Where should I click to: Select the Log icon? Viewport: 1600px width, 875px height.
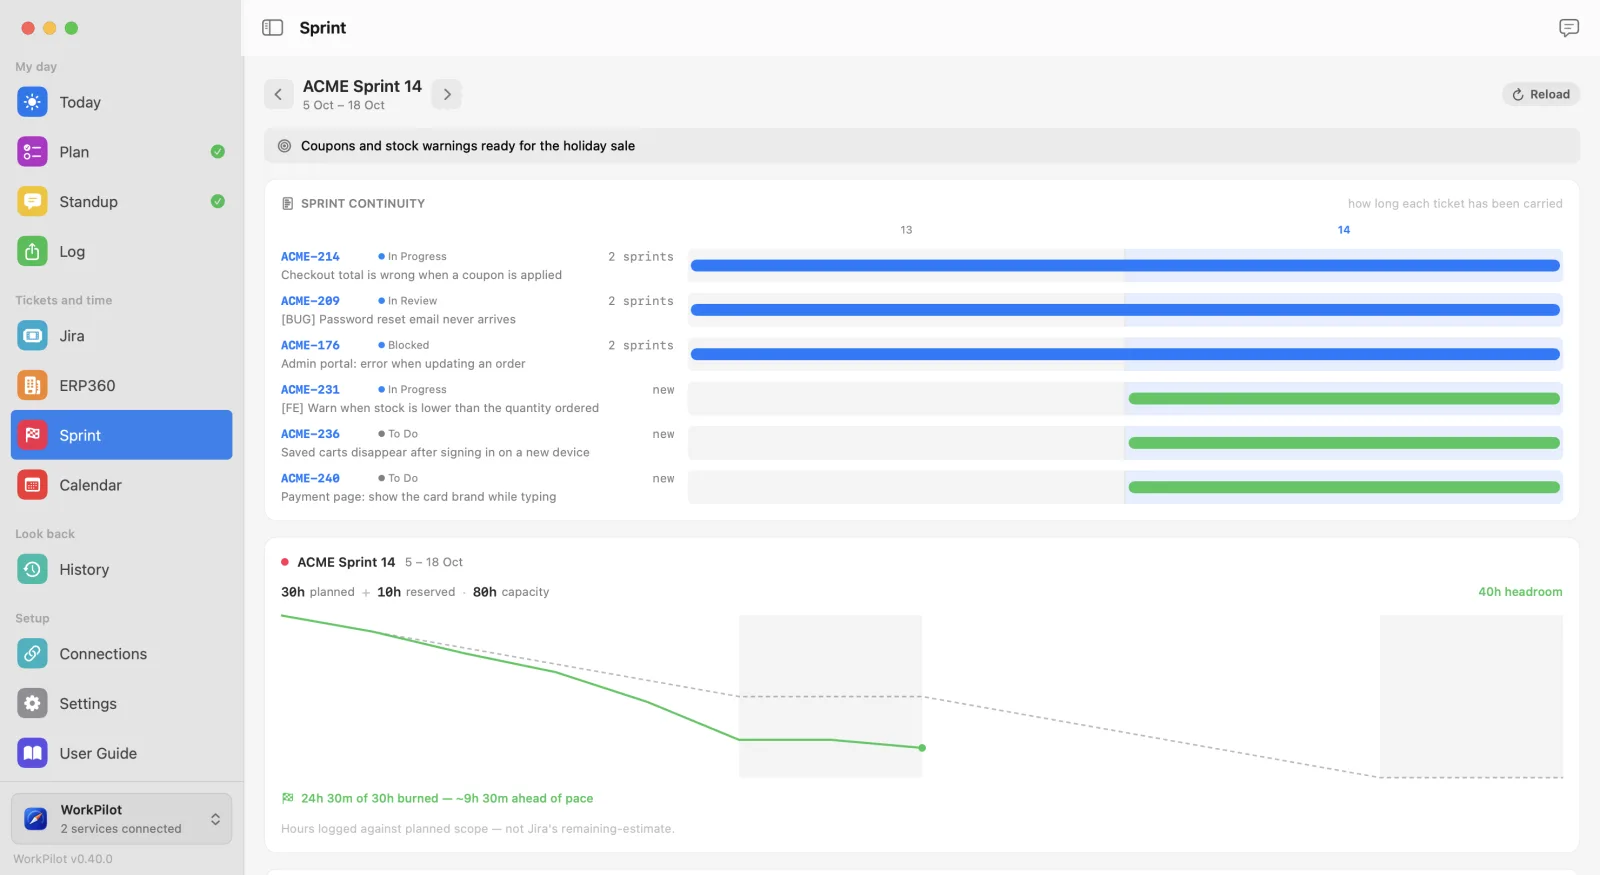point(32,252)
